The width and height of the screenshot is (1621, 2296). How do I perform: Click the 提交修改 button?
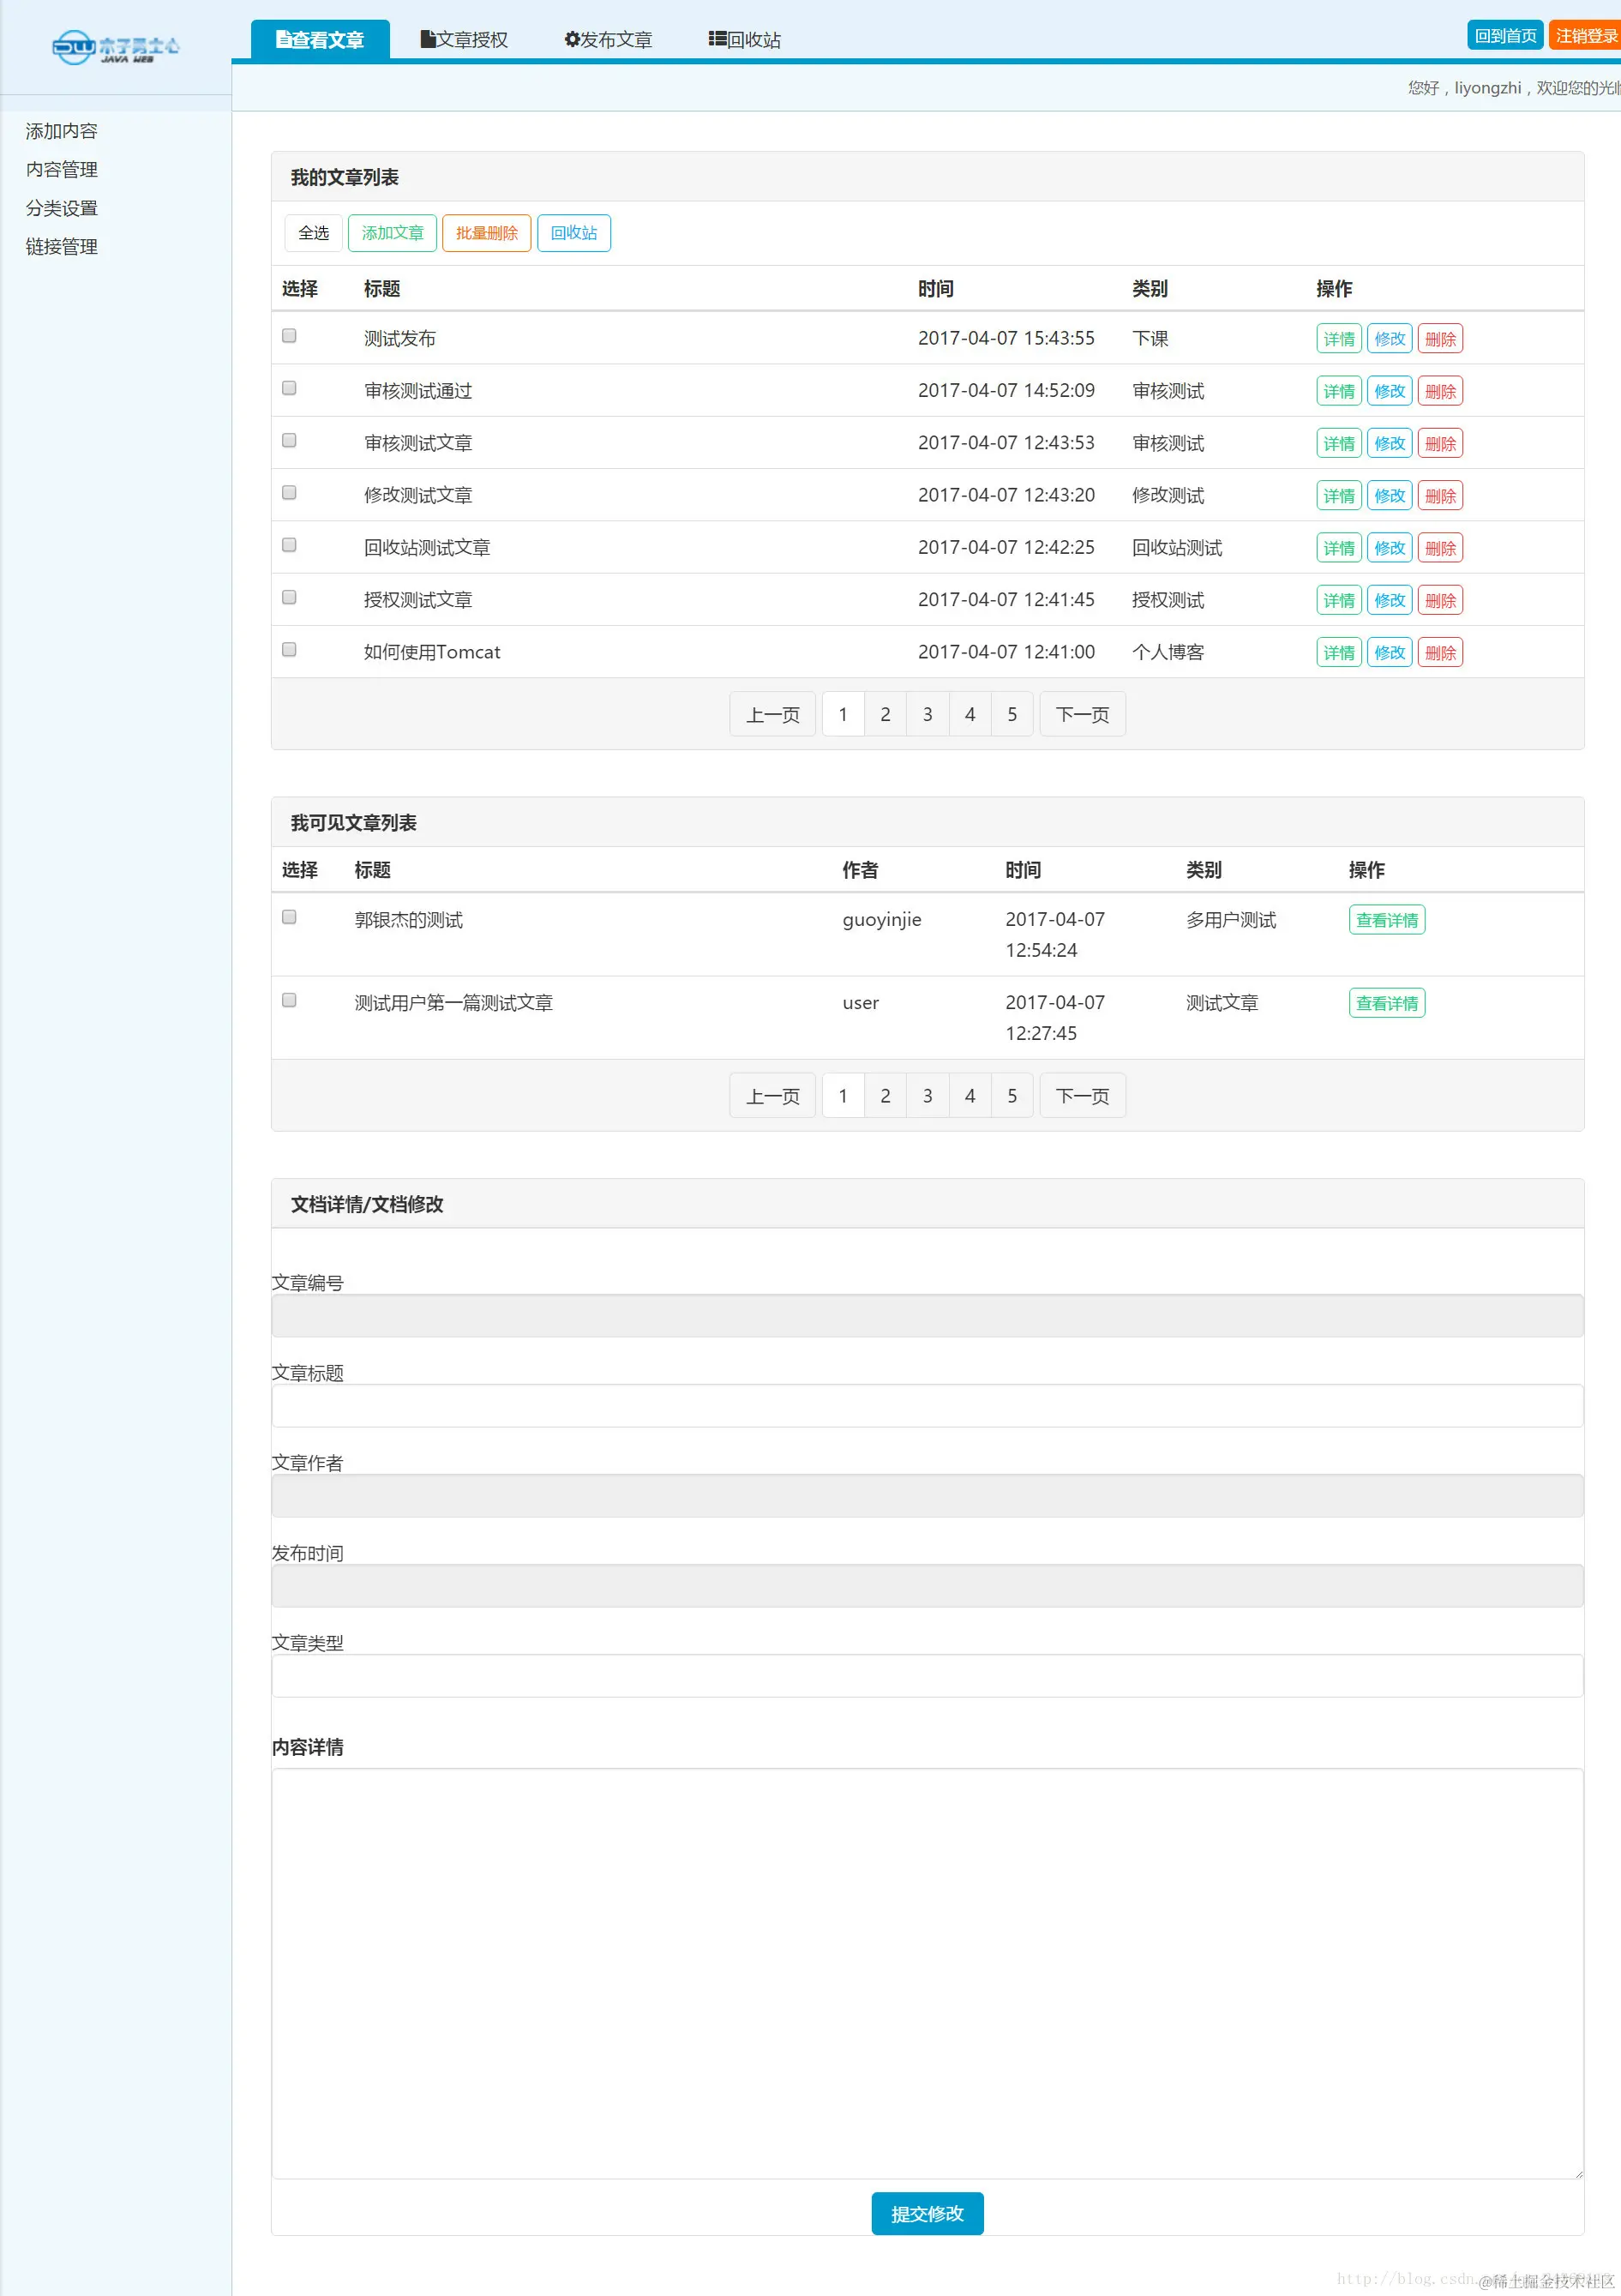927,2214
